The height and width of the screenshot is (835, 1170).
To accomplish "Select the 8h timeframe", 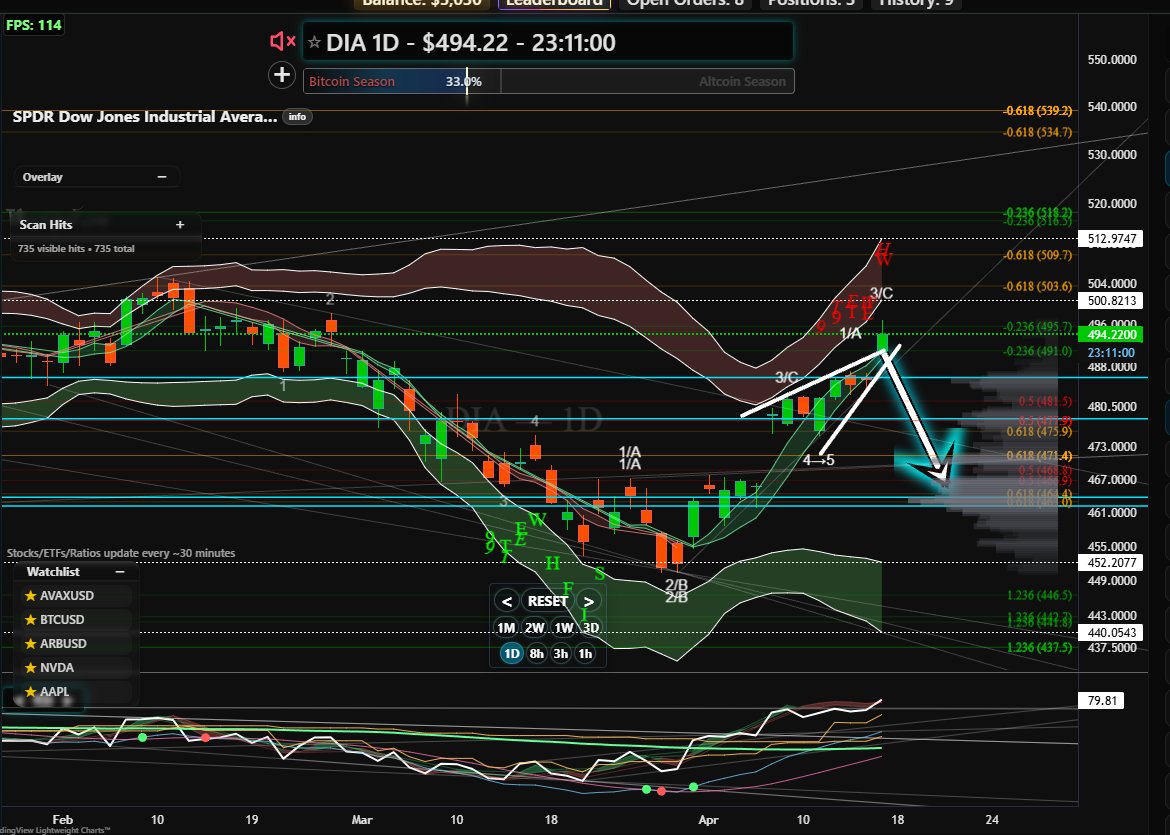I will (x=537, y=654).
